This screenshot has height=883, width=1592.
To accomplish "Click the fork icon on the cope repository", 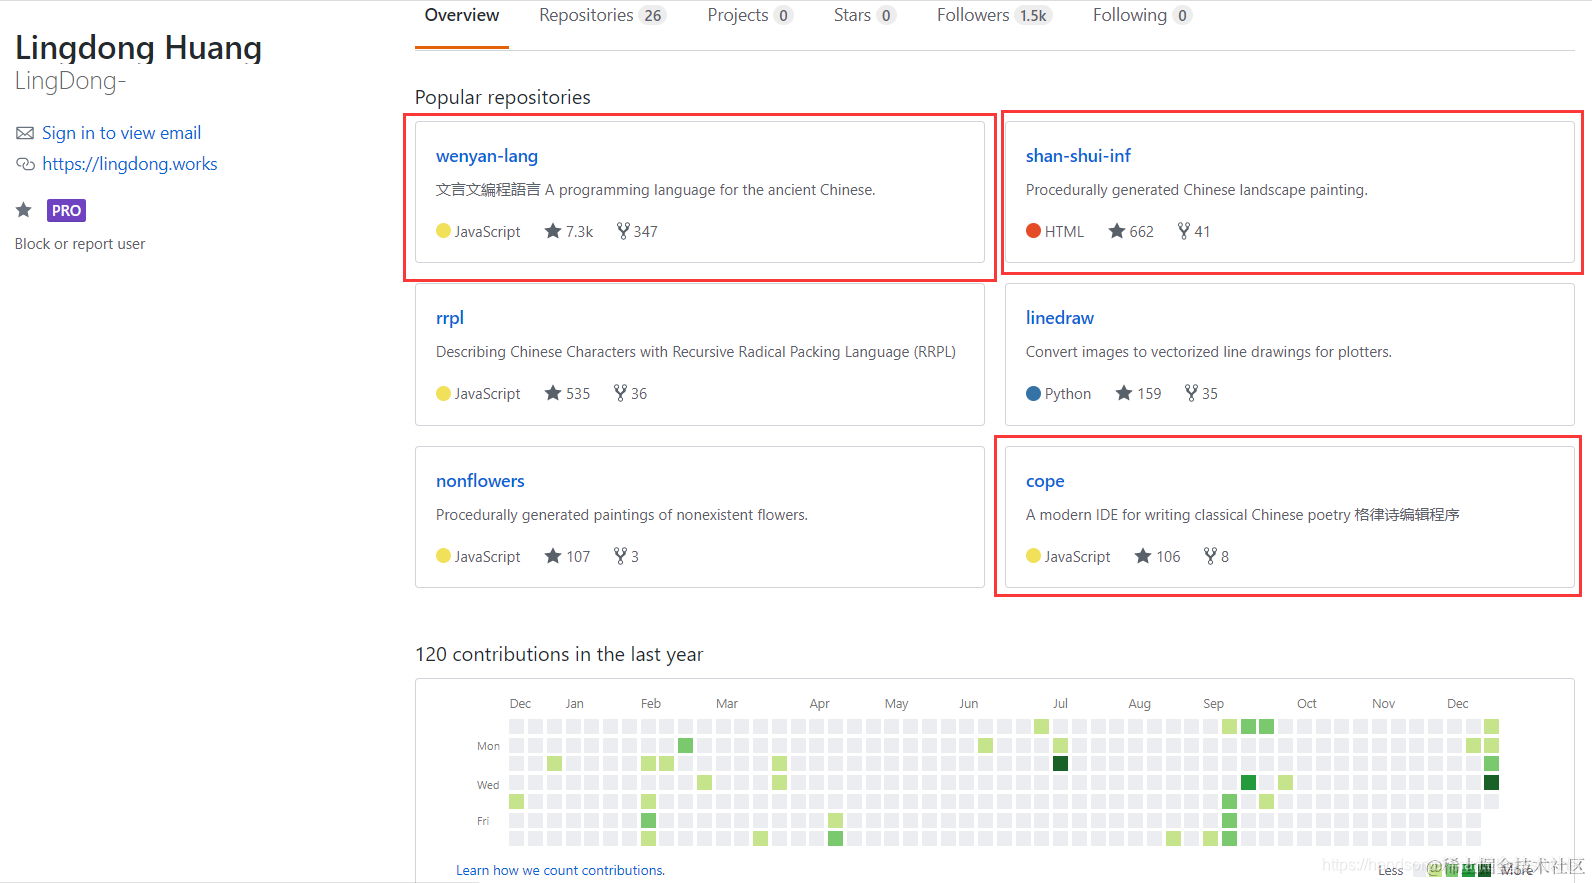I will tap(1210, 556).
